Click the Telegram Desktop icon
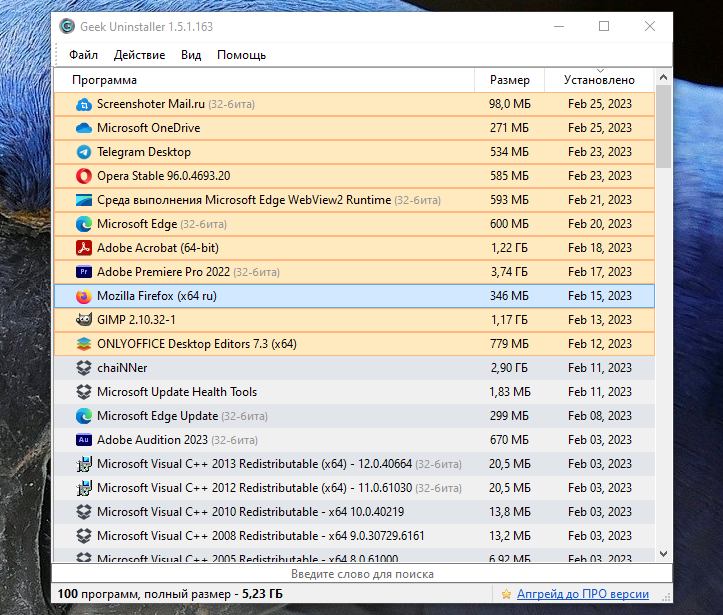Image resolution: width=723 pixels, height=615 pixels. (x=83, y=152)
